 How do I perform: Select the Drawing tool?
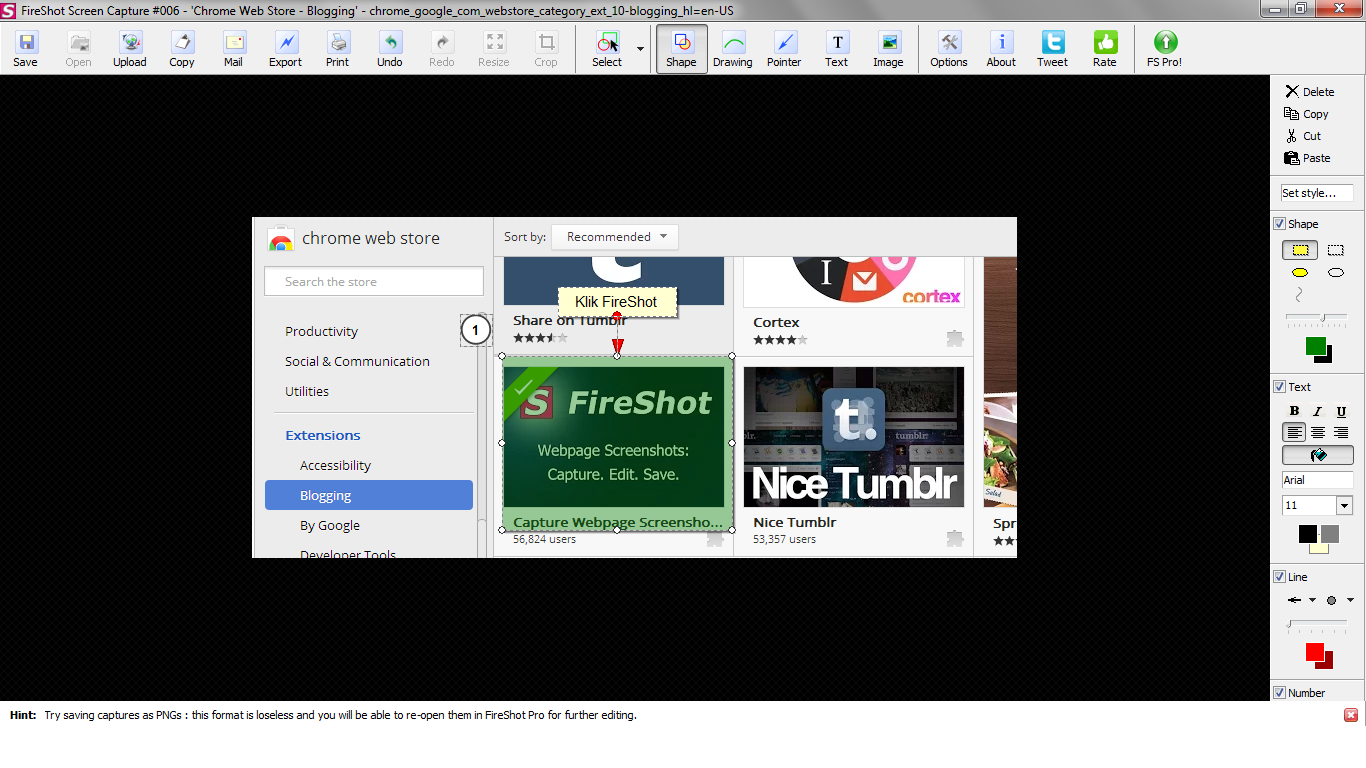click(733, 48)
